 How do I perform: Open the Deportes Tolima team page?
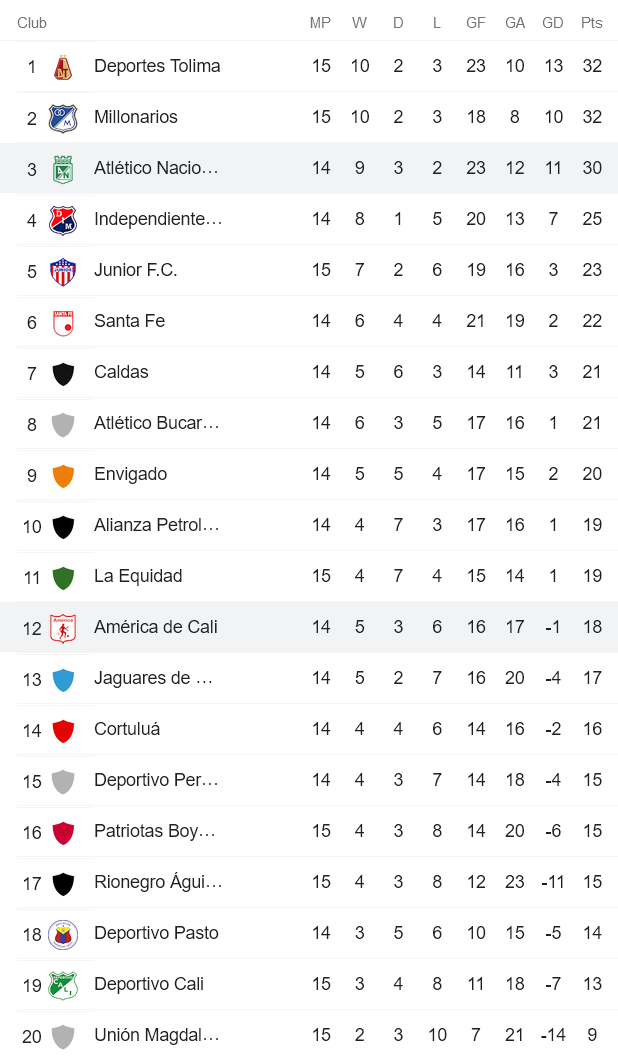coord(158,66)
